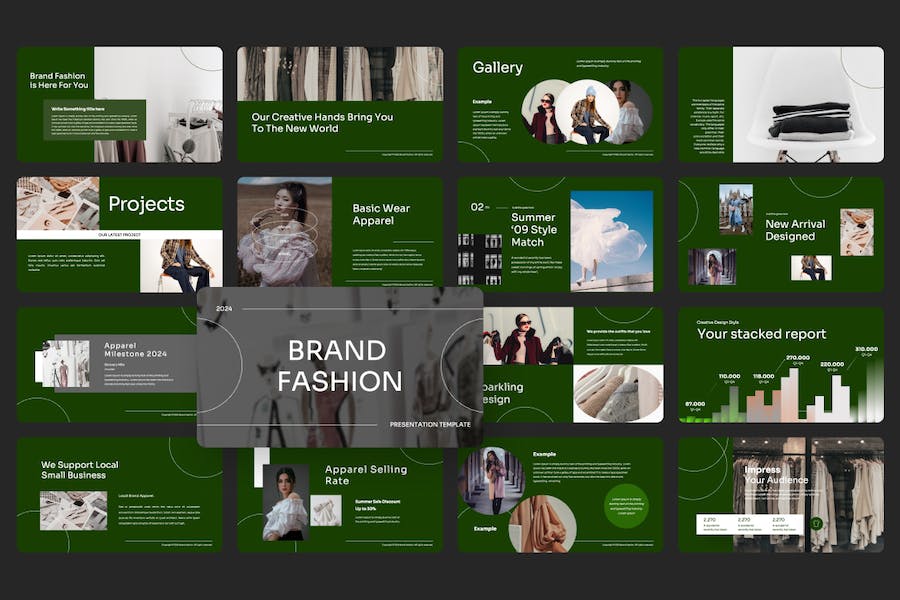This screenshot has height=600, width=900.
Task: Open the "Apparel Selling Rate" slide
Action: (x=340, y=500)
